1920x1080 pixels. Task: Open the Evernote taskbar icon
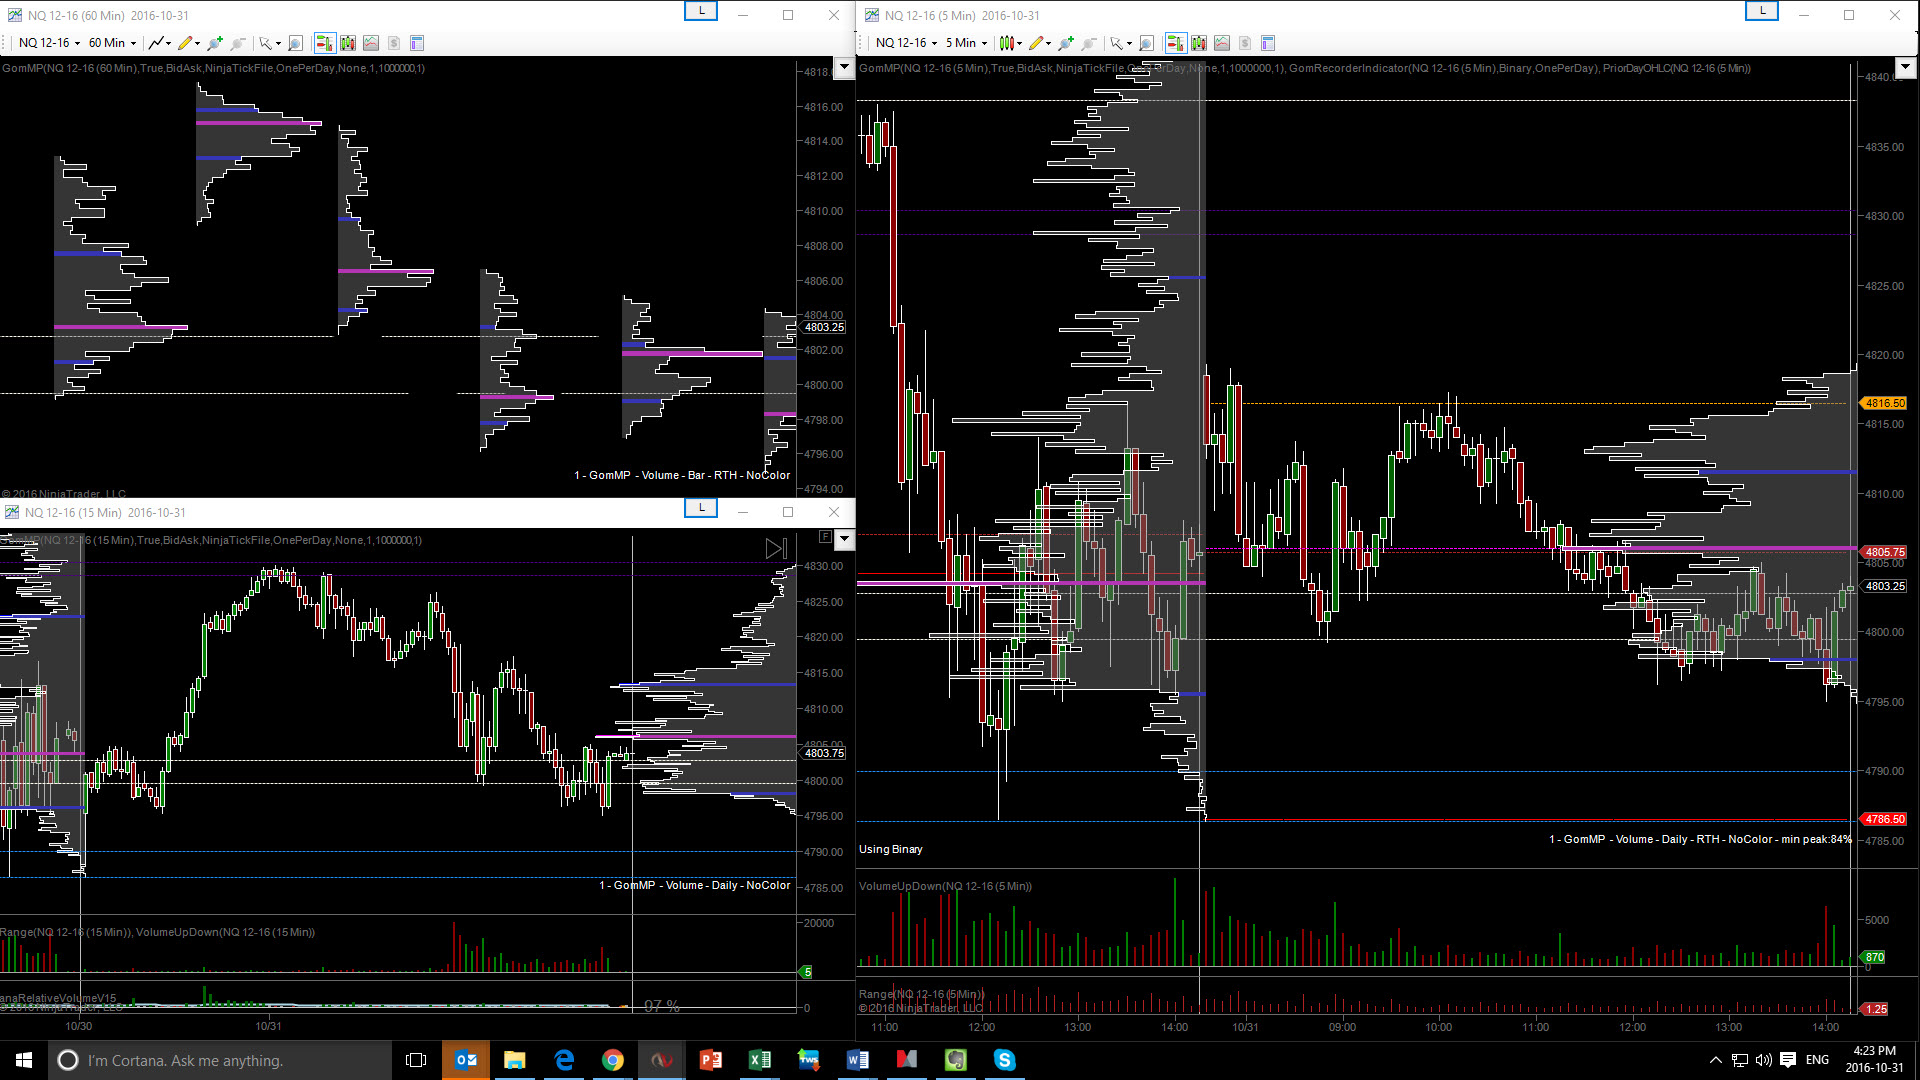click(x=956, y=1060)
